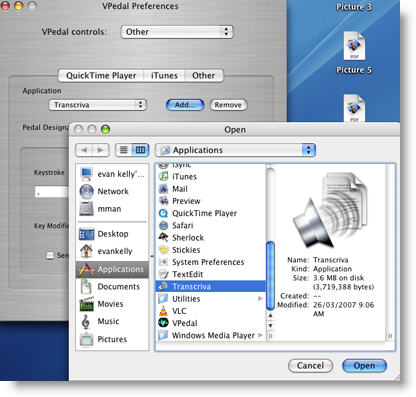Image resolution: width=416 pixels, height=397 pixels.
Task: Open the Music note icon in sidebar
Action: click(x=86, y=322)
